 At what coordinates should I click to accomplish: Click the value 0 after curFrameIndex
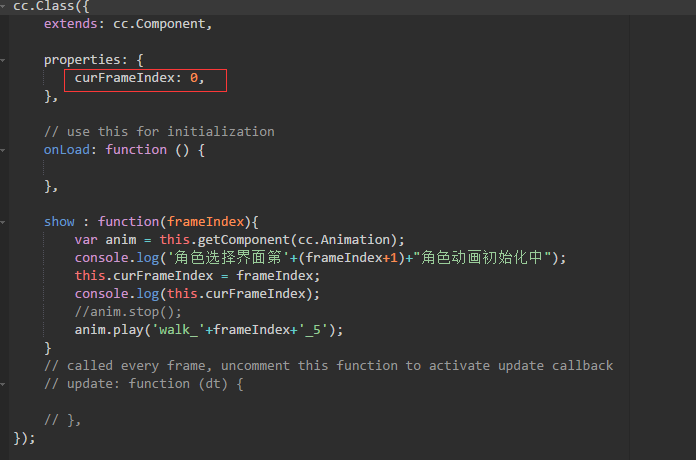[x=194, y=78]
